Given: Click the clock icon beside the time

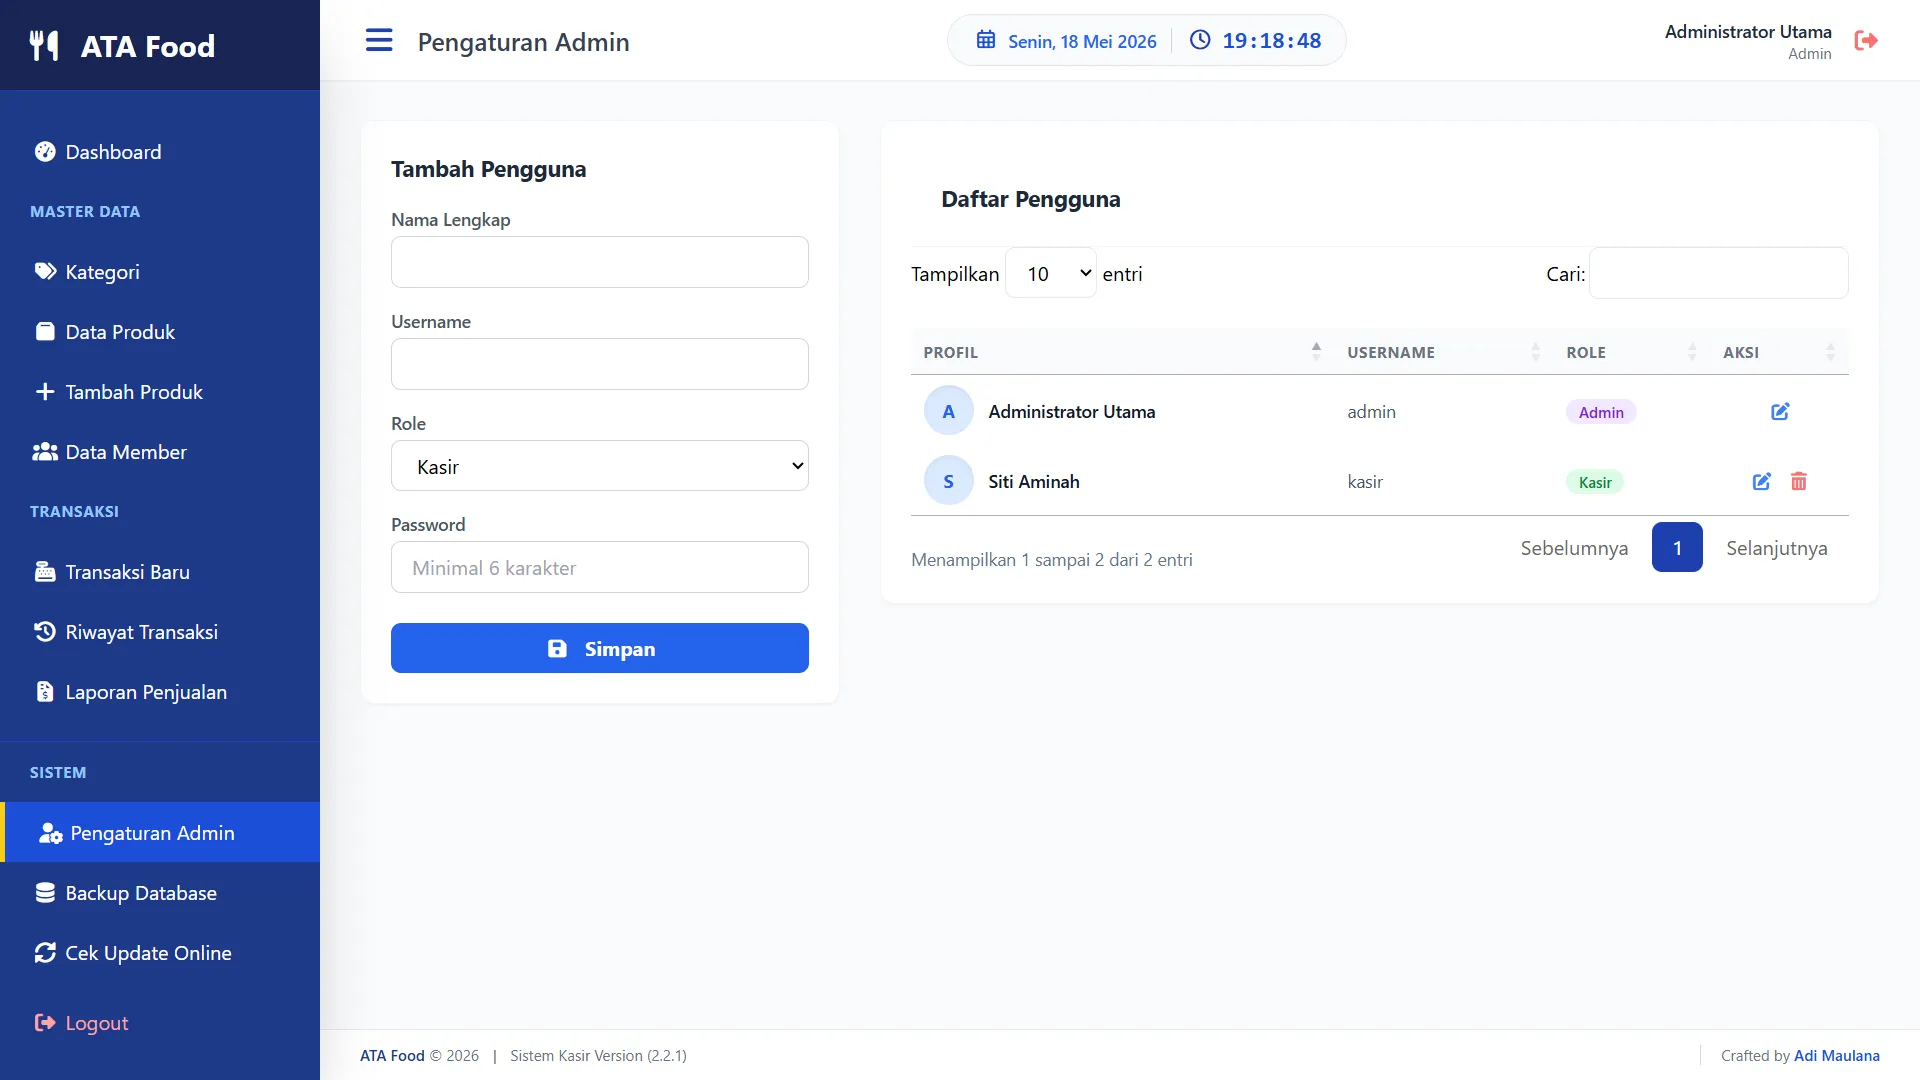Looking at the screenshot, I should coord(1200,40).
